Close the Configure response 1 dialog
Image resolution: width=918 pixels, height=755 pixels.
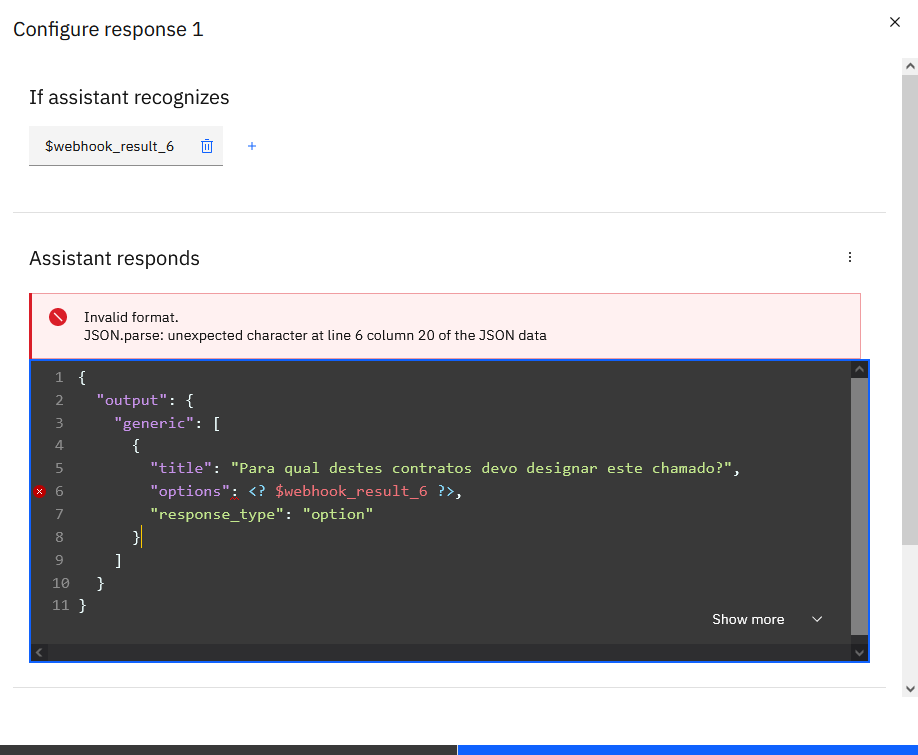click(895, 22)
